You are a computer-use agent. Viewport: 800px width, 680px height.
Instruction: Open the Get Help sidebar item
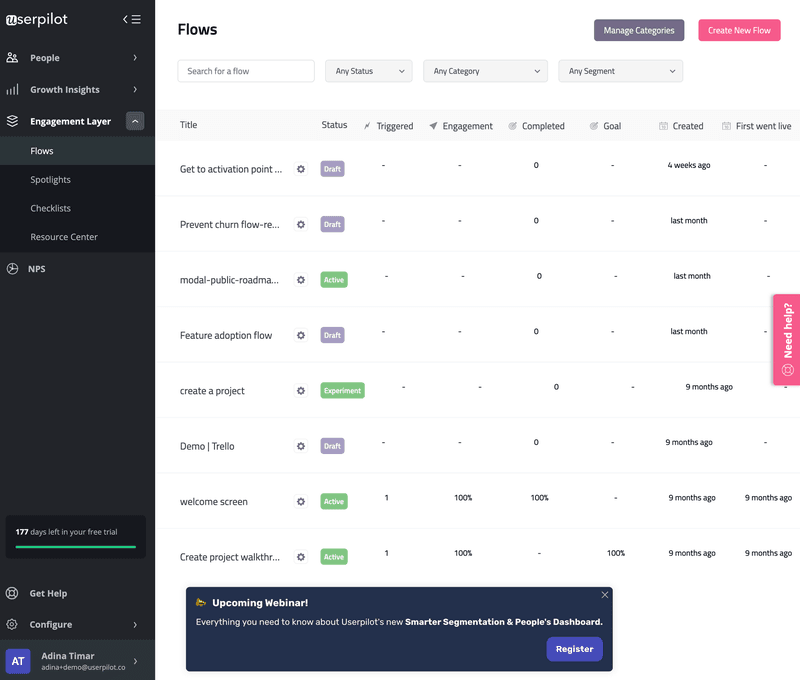tap(48, 593)
